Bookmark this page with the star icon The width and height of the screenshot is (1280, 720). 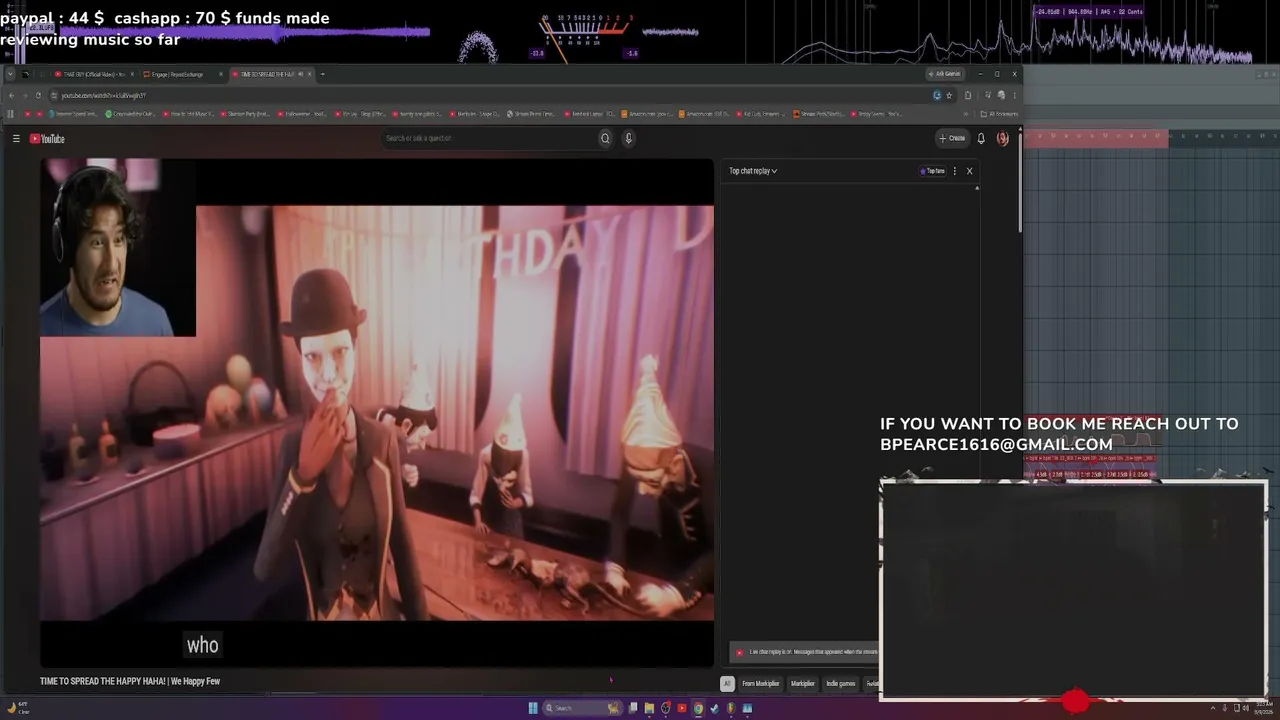click(949, 95)
